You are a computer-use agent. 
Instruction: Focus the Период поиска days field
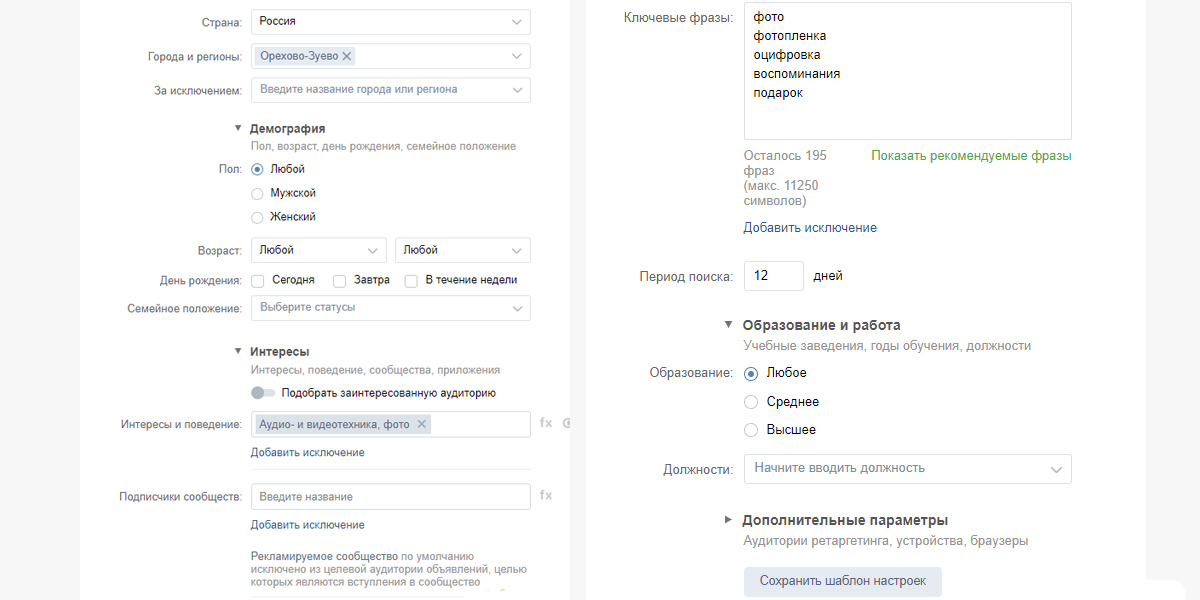(774, 276)
